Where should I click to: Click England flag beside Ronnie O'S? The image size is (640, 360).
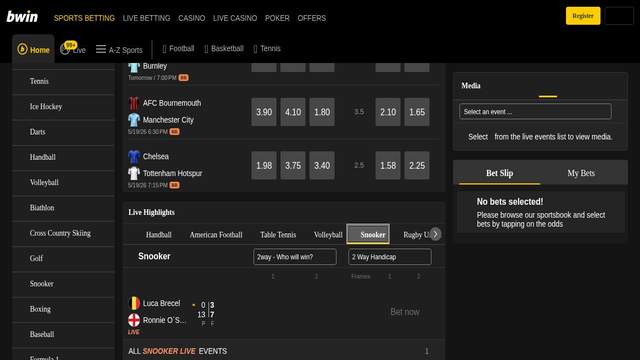coord(134,320)
